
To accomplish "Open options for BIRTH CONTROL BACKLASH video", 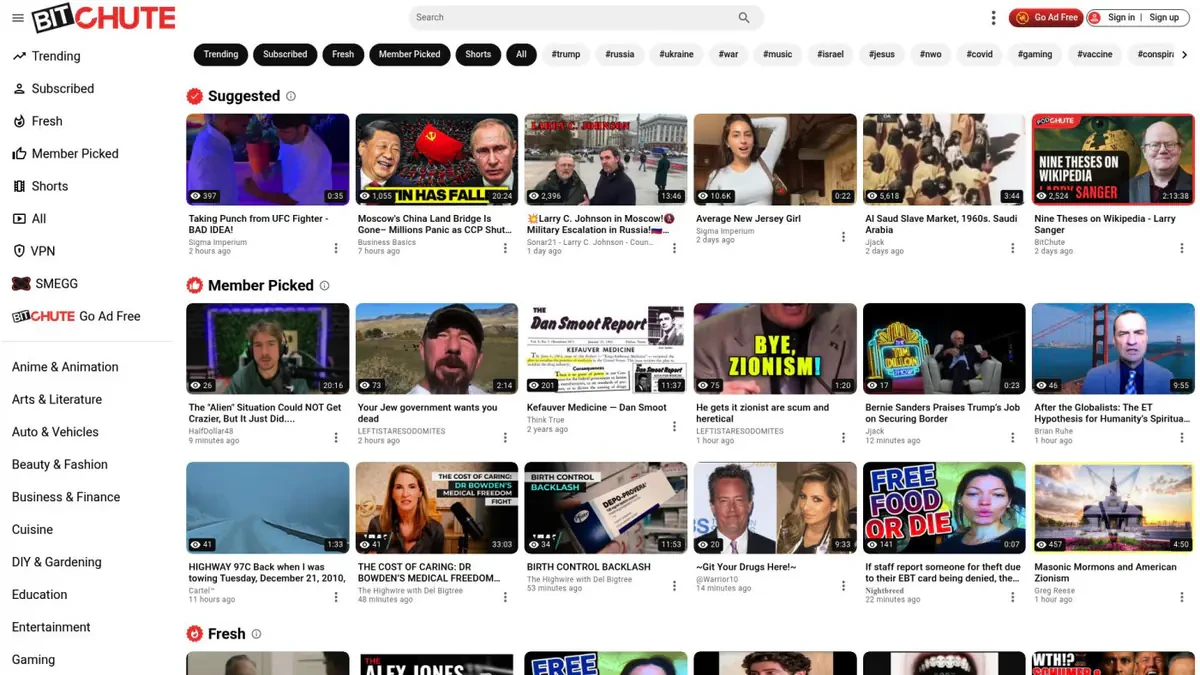I will point(674,585).
